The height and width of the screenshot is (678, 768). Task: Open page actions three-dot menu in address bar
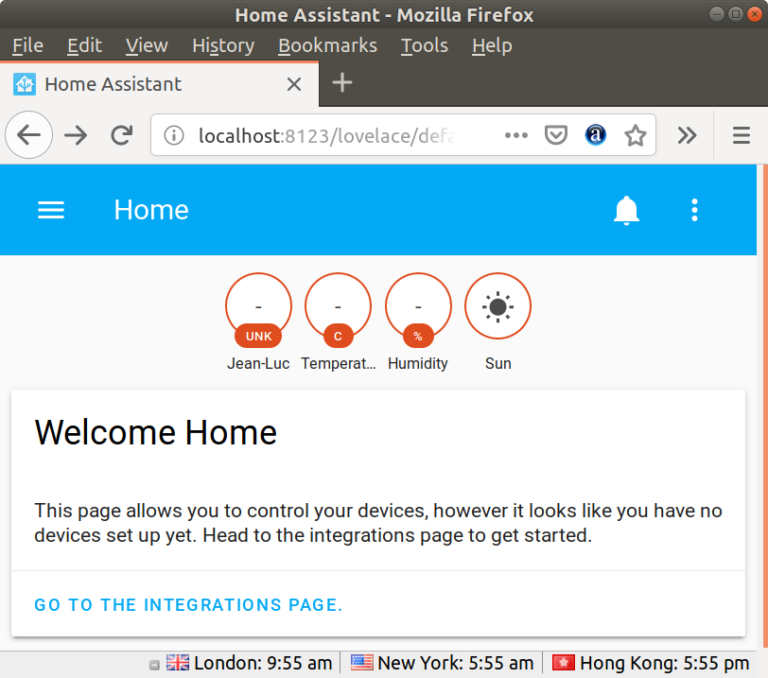coord(516,135)
